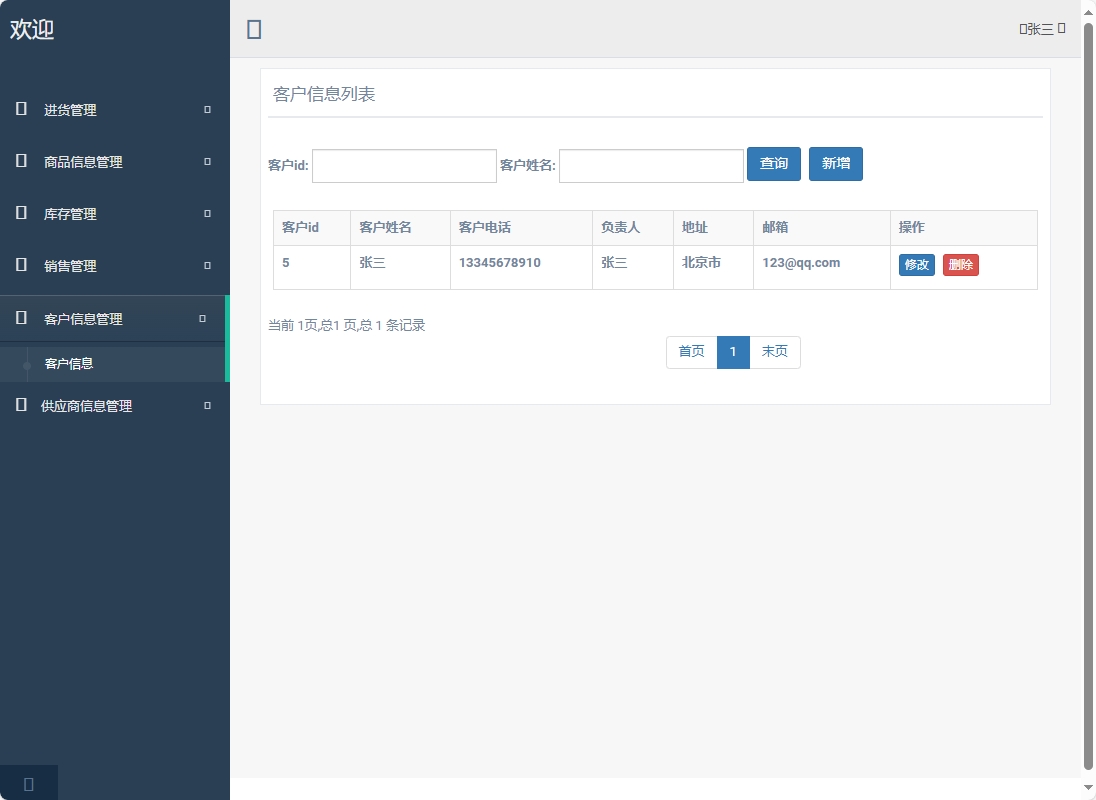The image size is (1096, 800).
Task: Select the 客户信息 submenu item
Action: 69,363
